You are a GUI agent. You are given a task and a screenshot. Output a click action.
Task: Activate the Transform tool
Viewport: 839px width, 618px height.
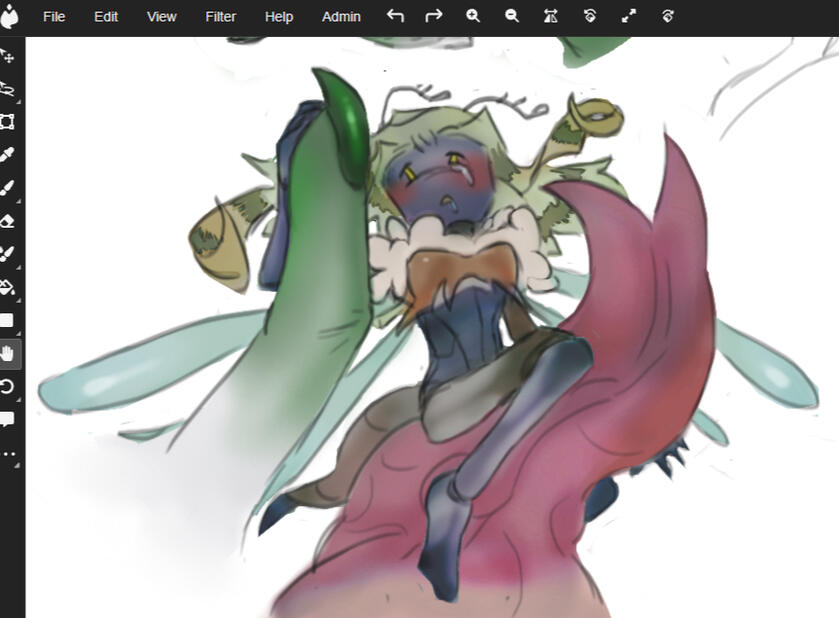pos(7,122)
